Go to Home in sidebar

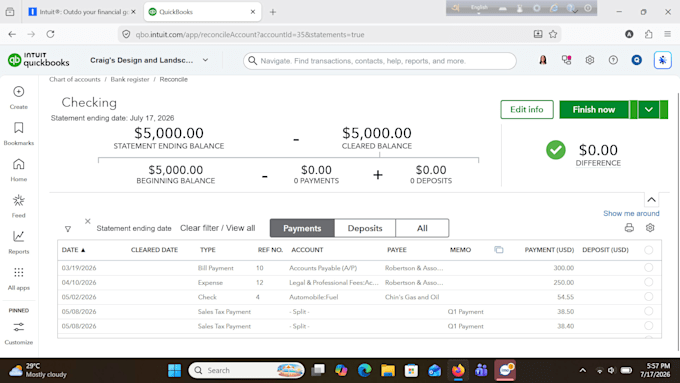(19, 170)
